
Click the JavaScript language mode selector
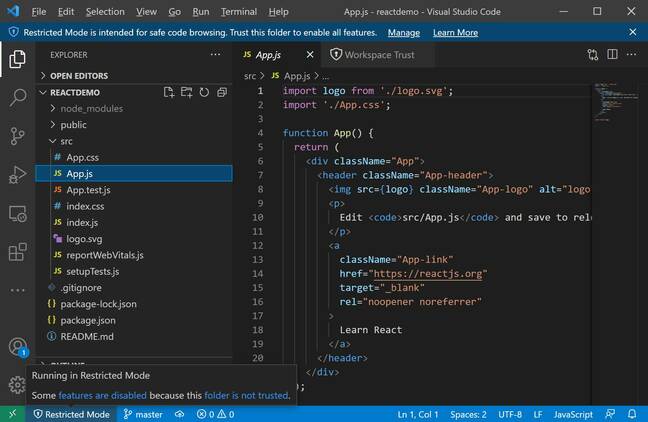click(573, 414)
